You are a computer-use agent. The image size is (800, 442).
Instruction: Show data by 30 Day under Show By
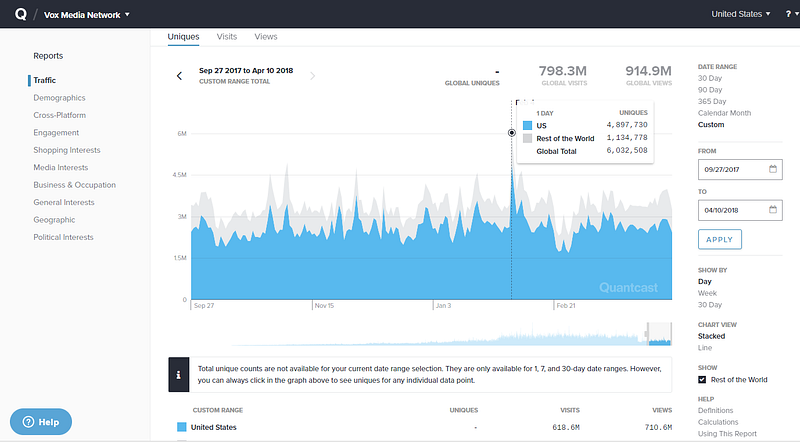710,305
